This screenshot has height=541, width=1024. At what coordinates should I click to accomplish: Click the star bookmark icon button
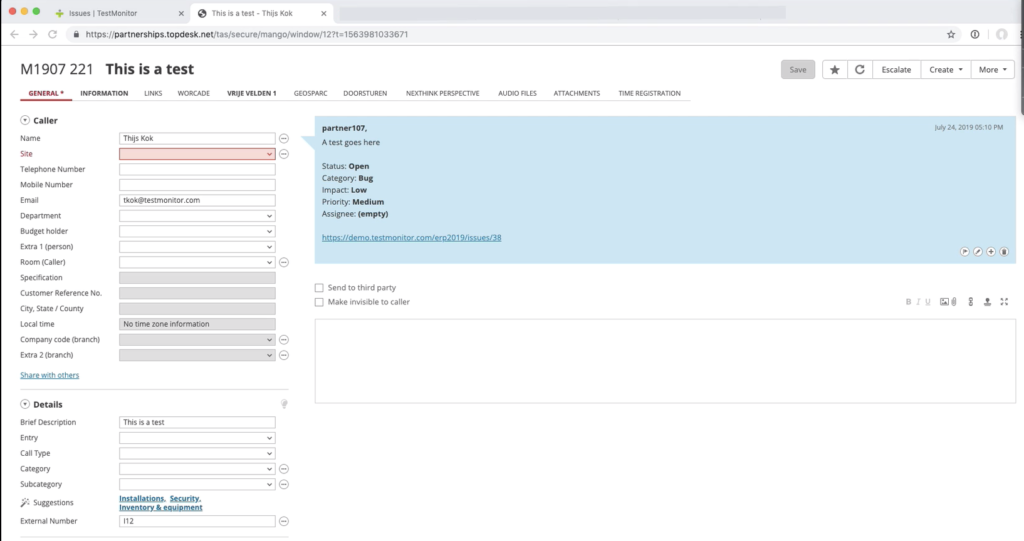point(834,70)
